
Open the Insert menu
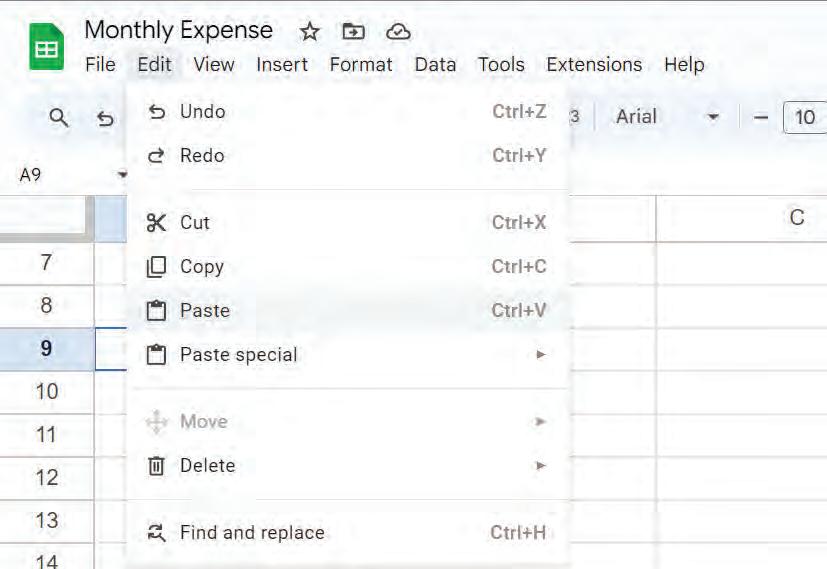tap(282, 64)
